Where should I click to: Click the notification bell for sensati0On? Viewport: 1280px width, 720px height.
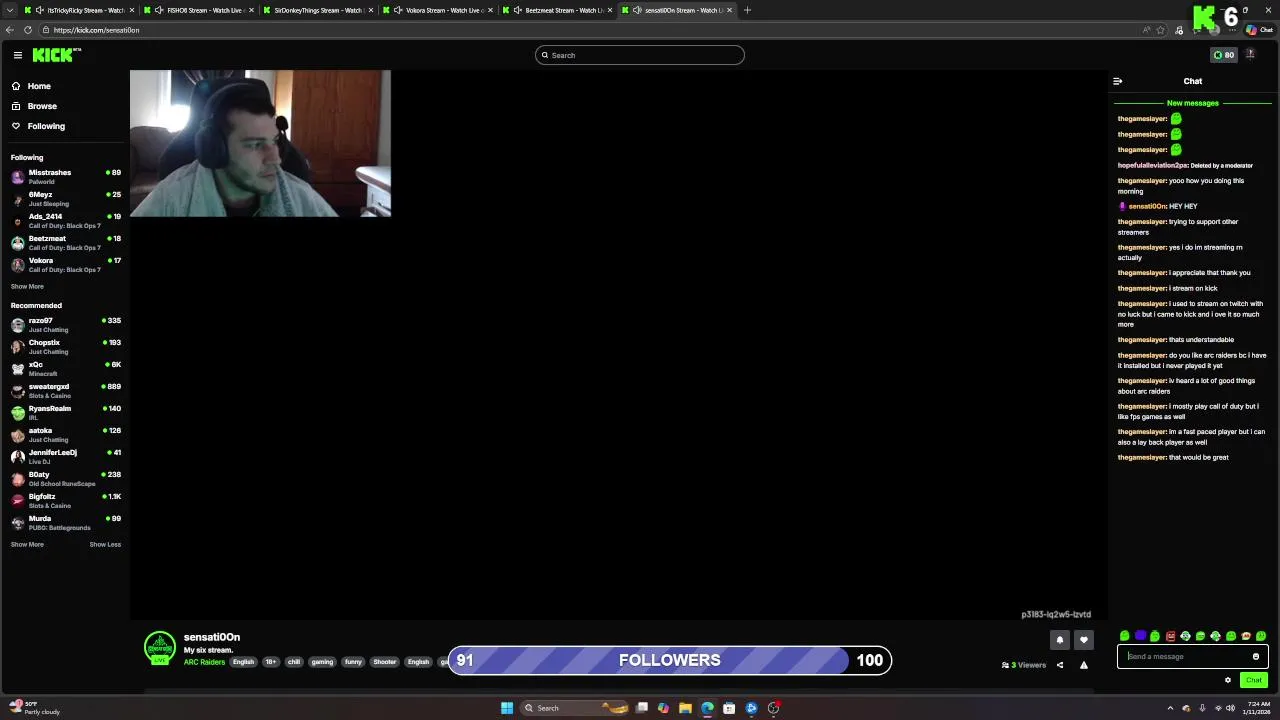click(x=1060, y=640)
